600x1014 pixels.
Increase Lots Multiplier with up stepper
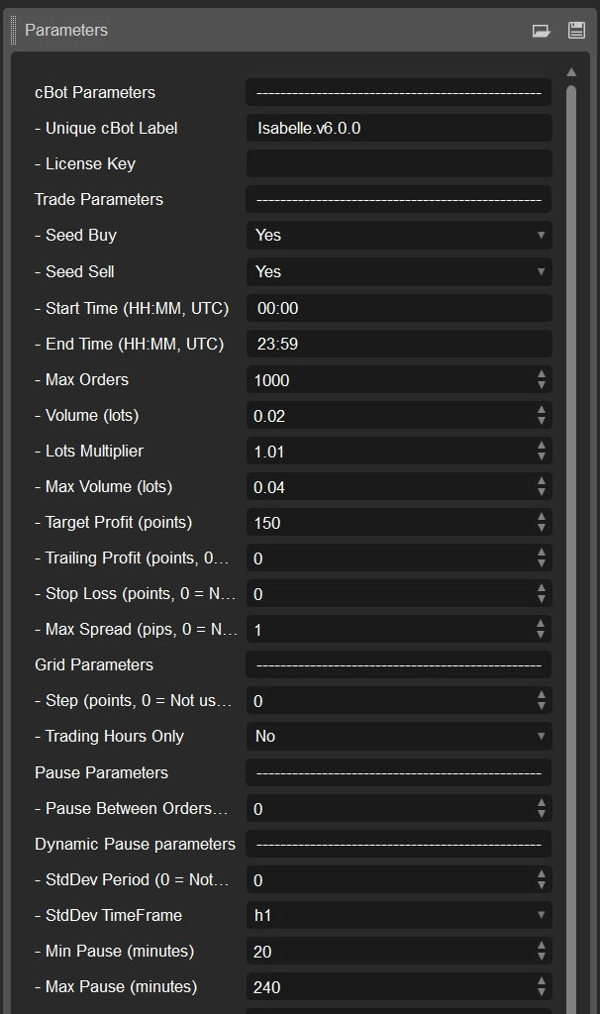pos(544,447)
